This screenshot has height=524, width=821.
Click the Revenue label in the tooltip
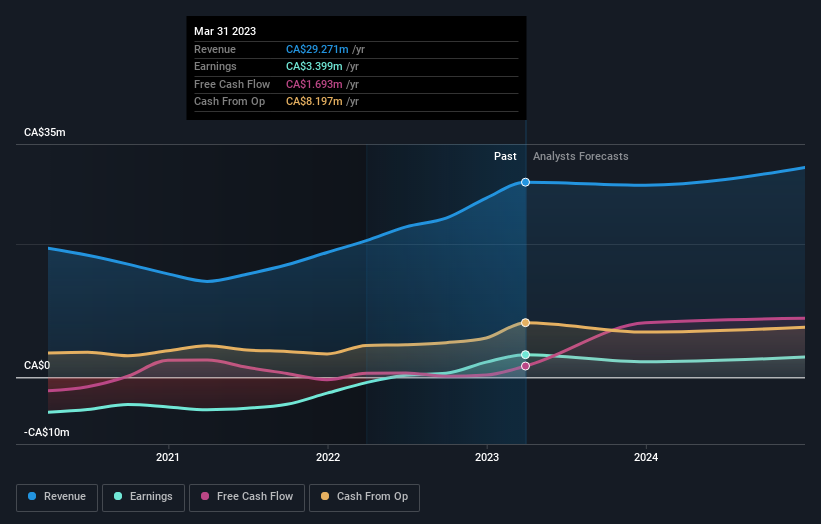tap(215, 49)
